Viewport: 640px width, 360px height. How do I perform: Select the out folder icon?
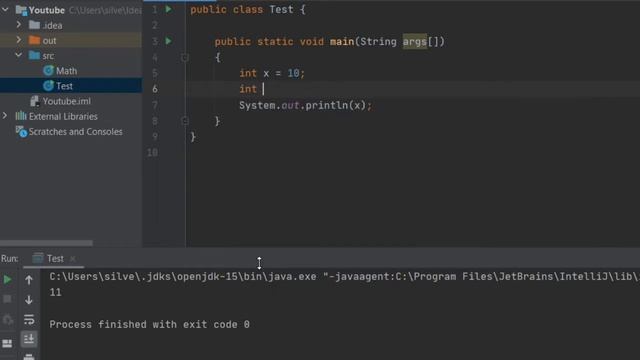[x=35, y=40]
